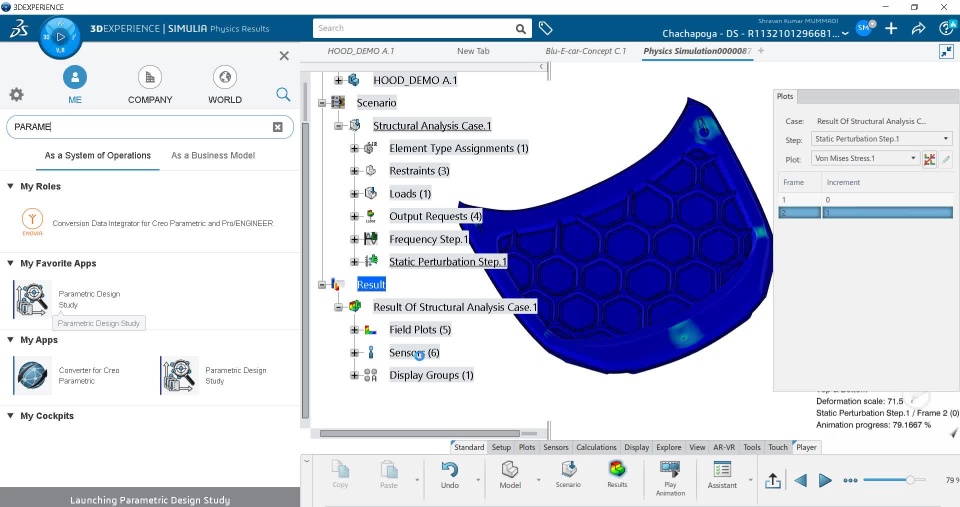Expand the Sensors (6) node

tap(354, 353)
